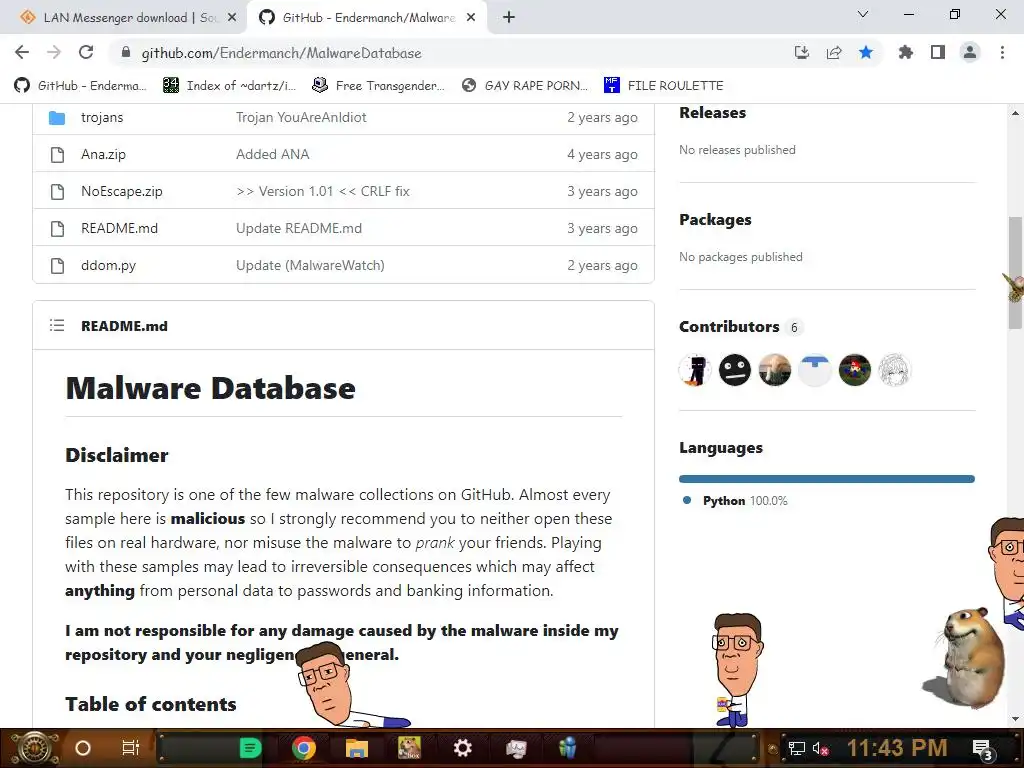Image resolution: width=1024 pixels, height=768 pixels.
Task: Expand the tab search chevron
Action: [863, 14]
